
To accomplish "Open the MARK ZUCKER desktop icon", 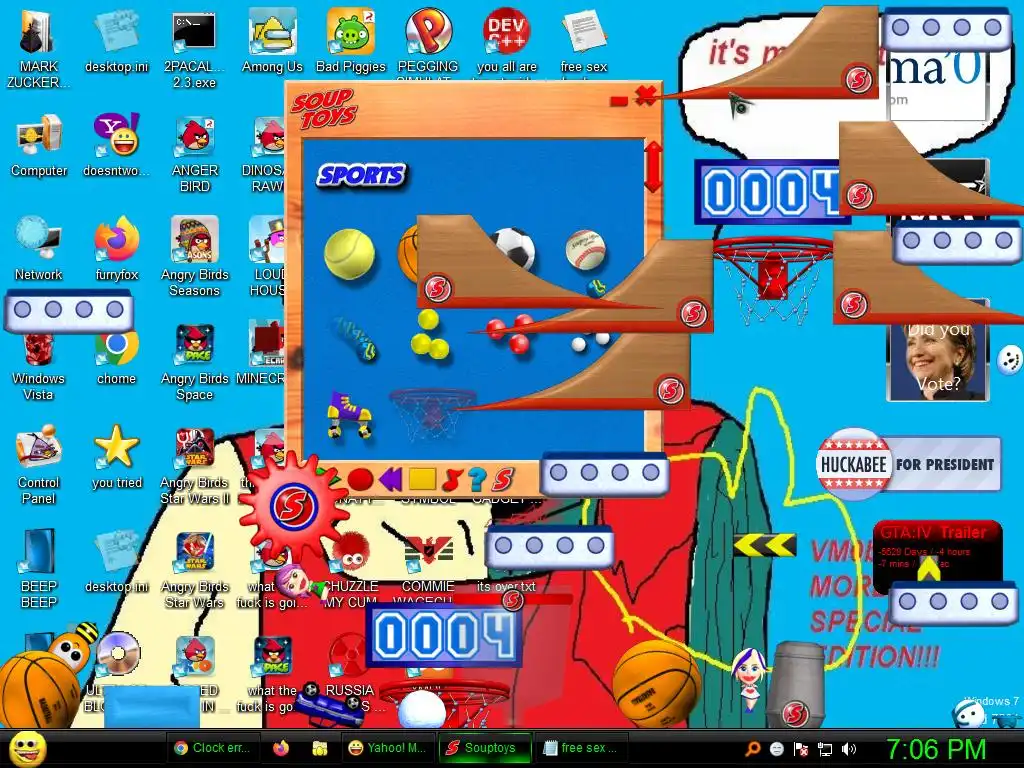I will coord(38,48).
